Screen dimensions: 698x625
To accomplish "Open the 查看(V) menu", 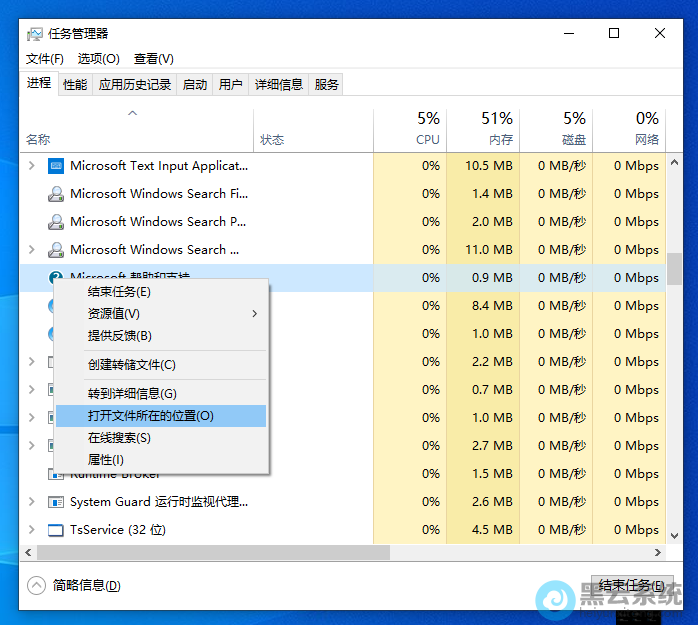I will point(154,59).
